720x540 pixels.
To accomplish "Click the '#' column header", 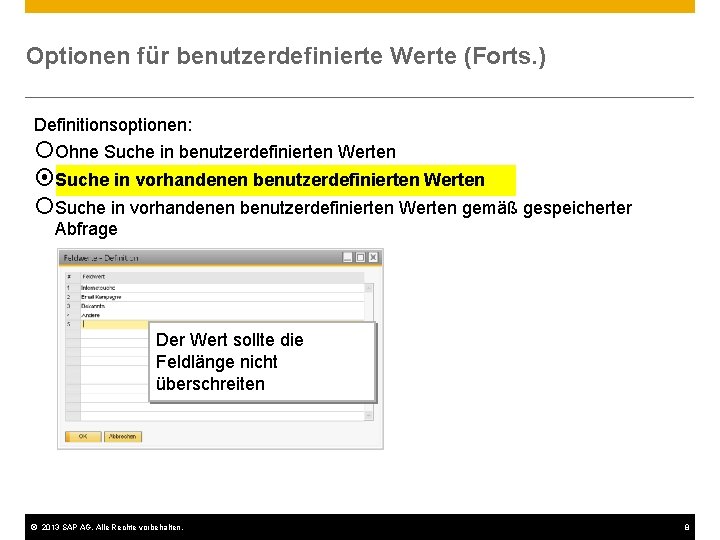I will coord(73,277).
